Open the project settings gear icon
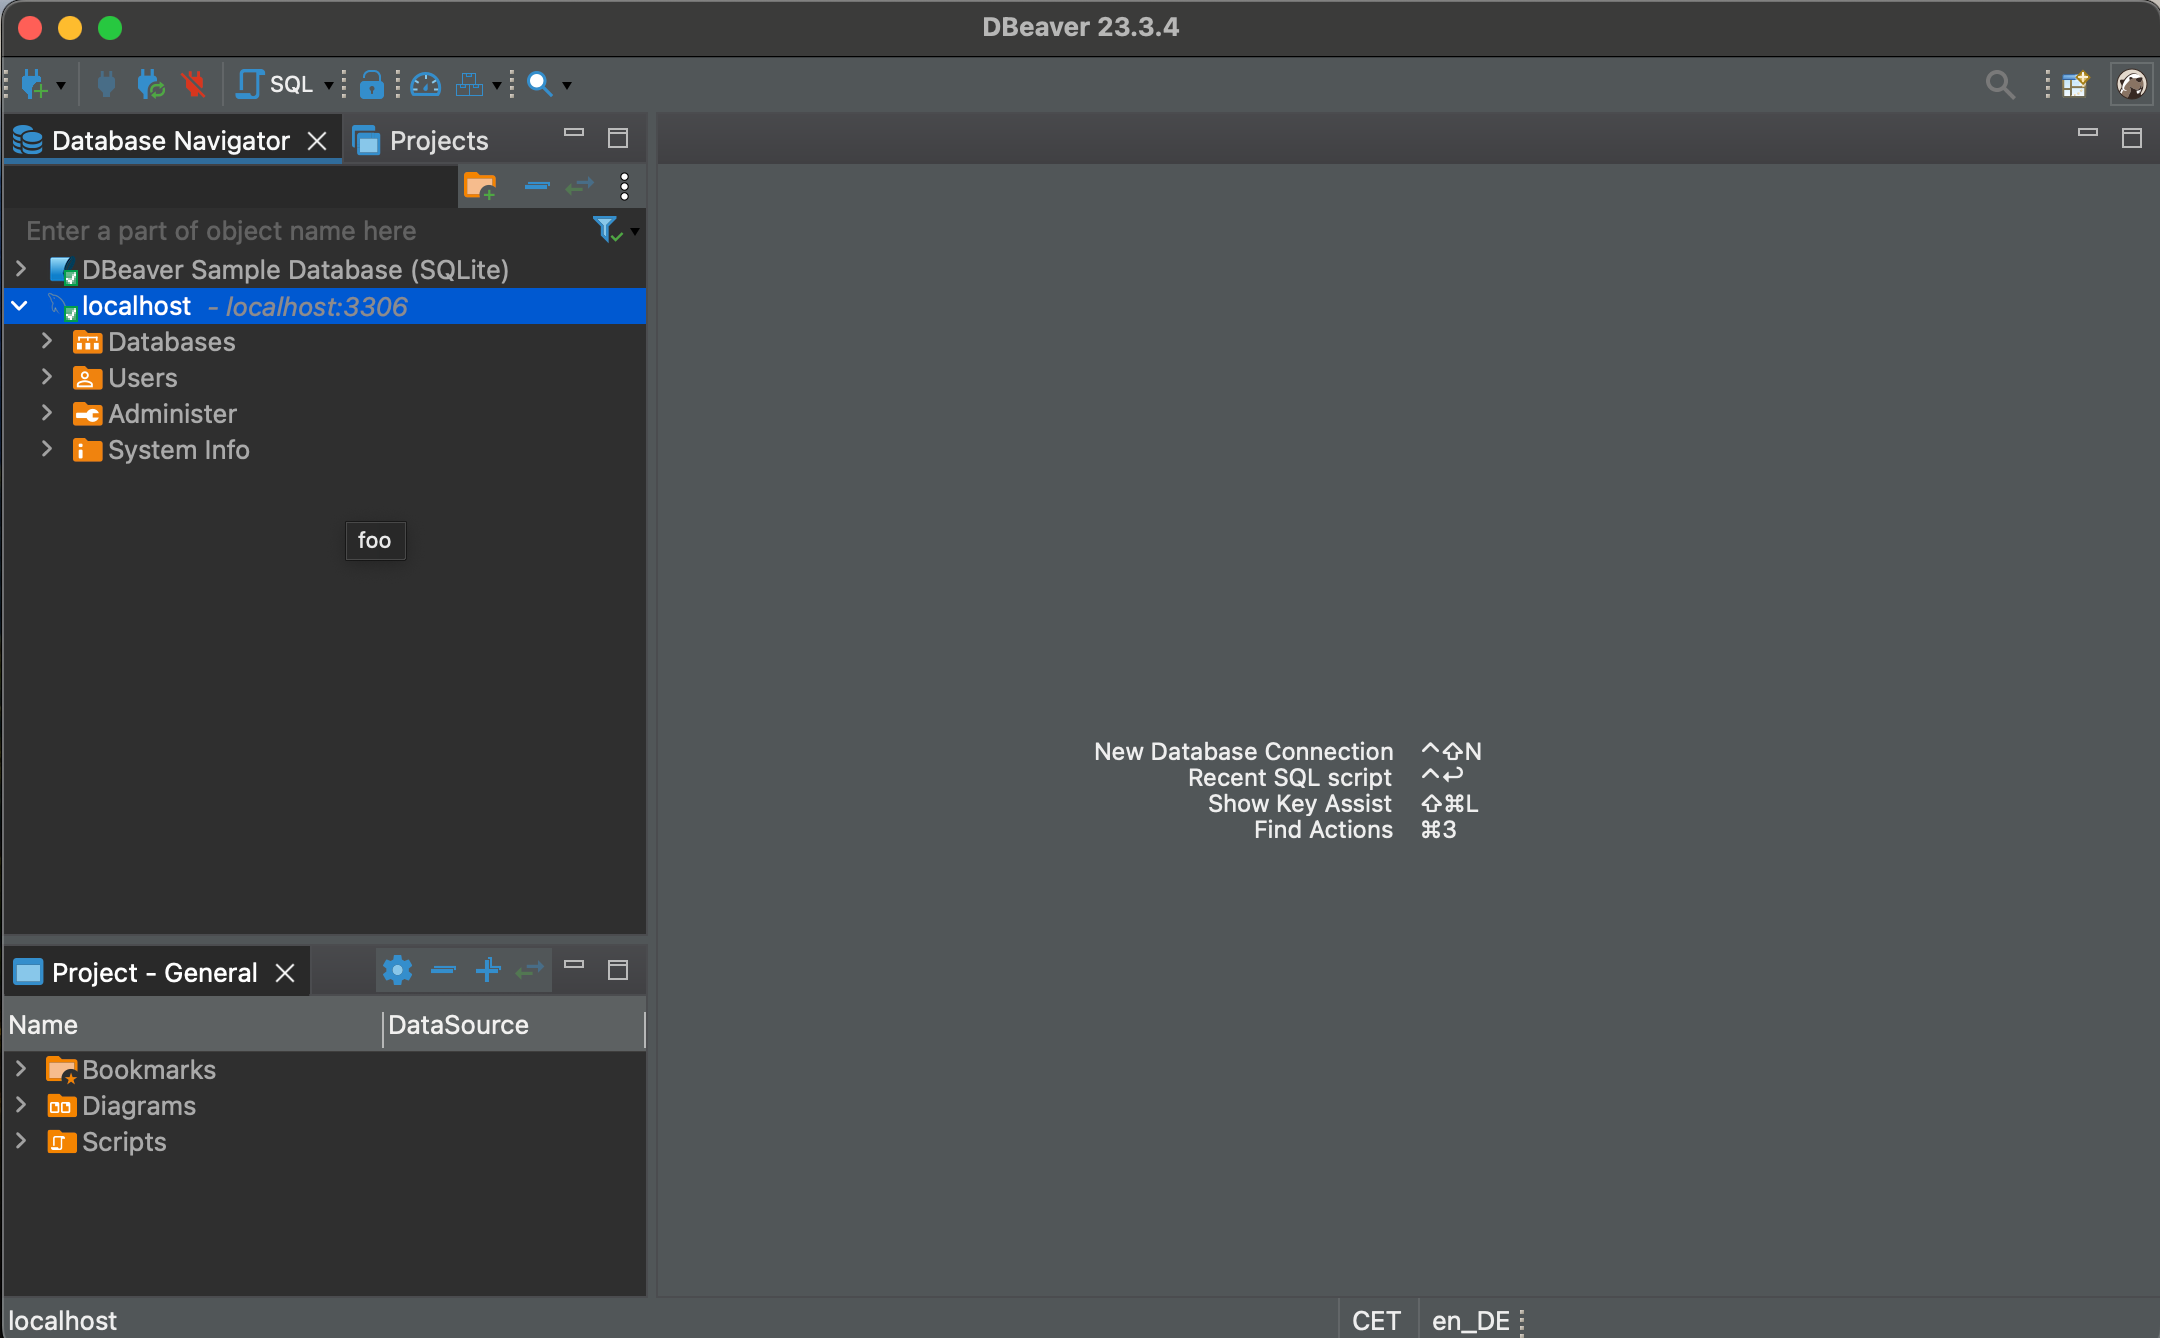2160x1338 pixels. (x=397, y=970)
